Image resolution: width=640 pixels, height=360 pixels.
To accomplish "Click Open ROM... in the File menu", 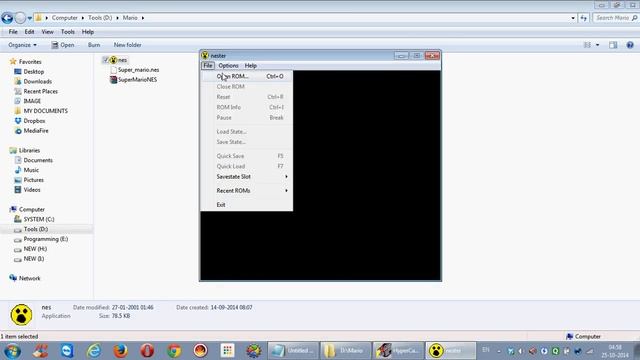I will click(x=247, y=76).
